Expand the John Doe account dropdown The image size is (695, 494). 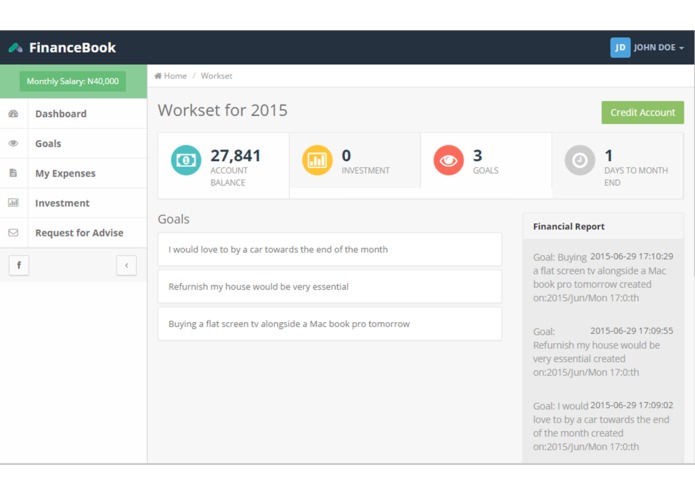click(x=659, y=47)
